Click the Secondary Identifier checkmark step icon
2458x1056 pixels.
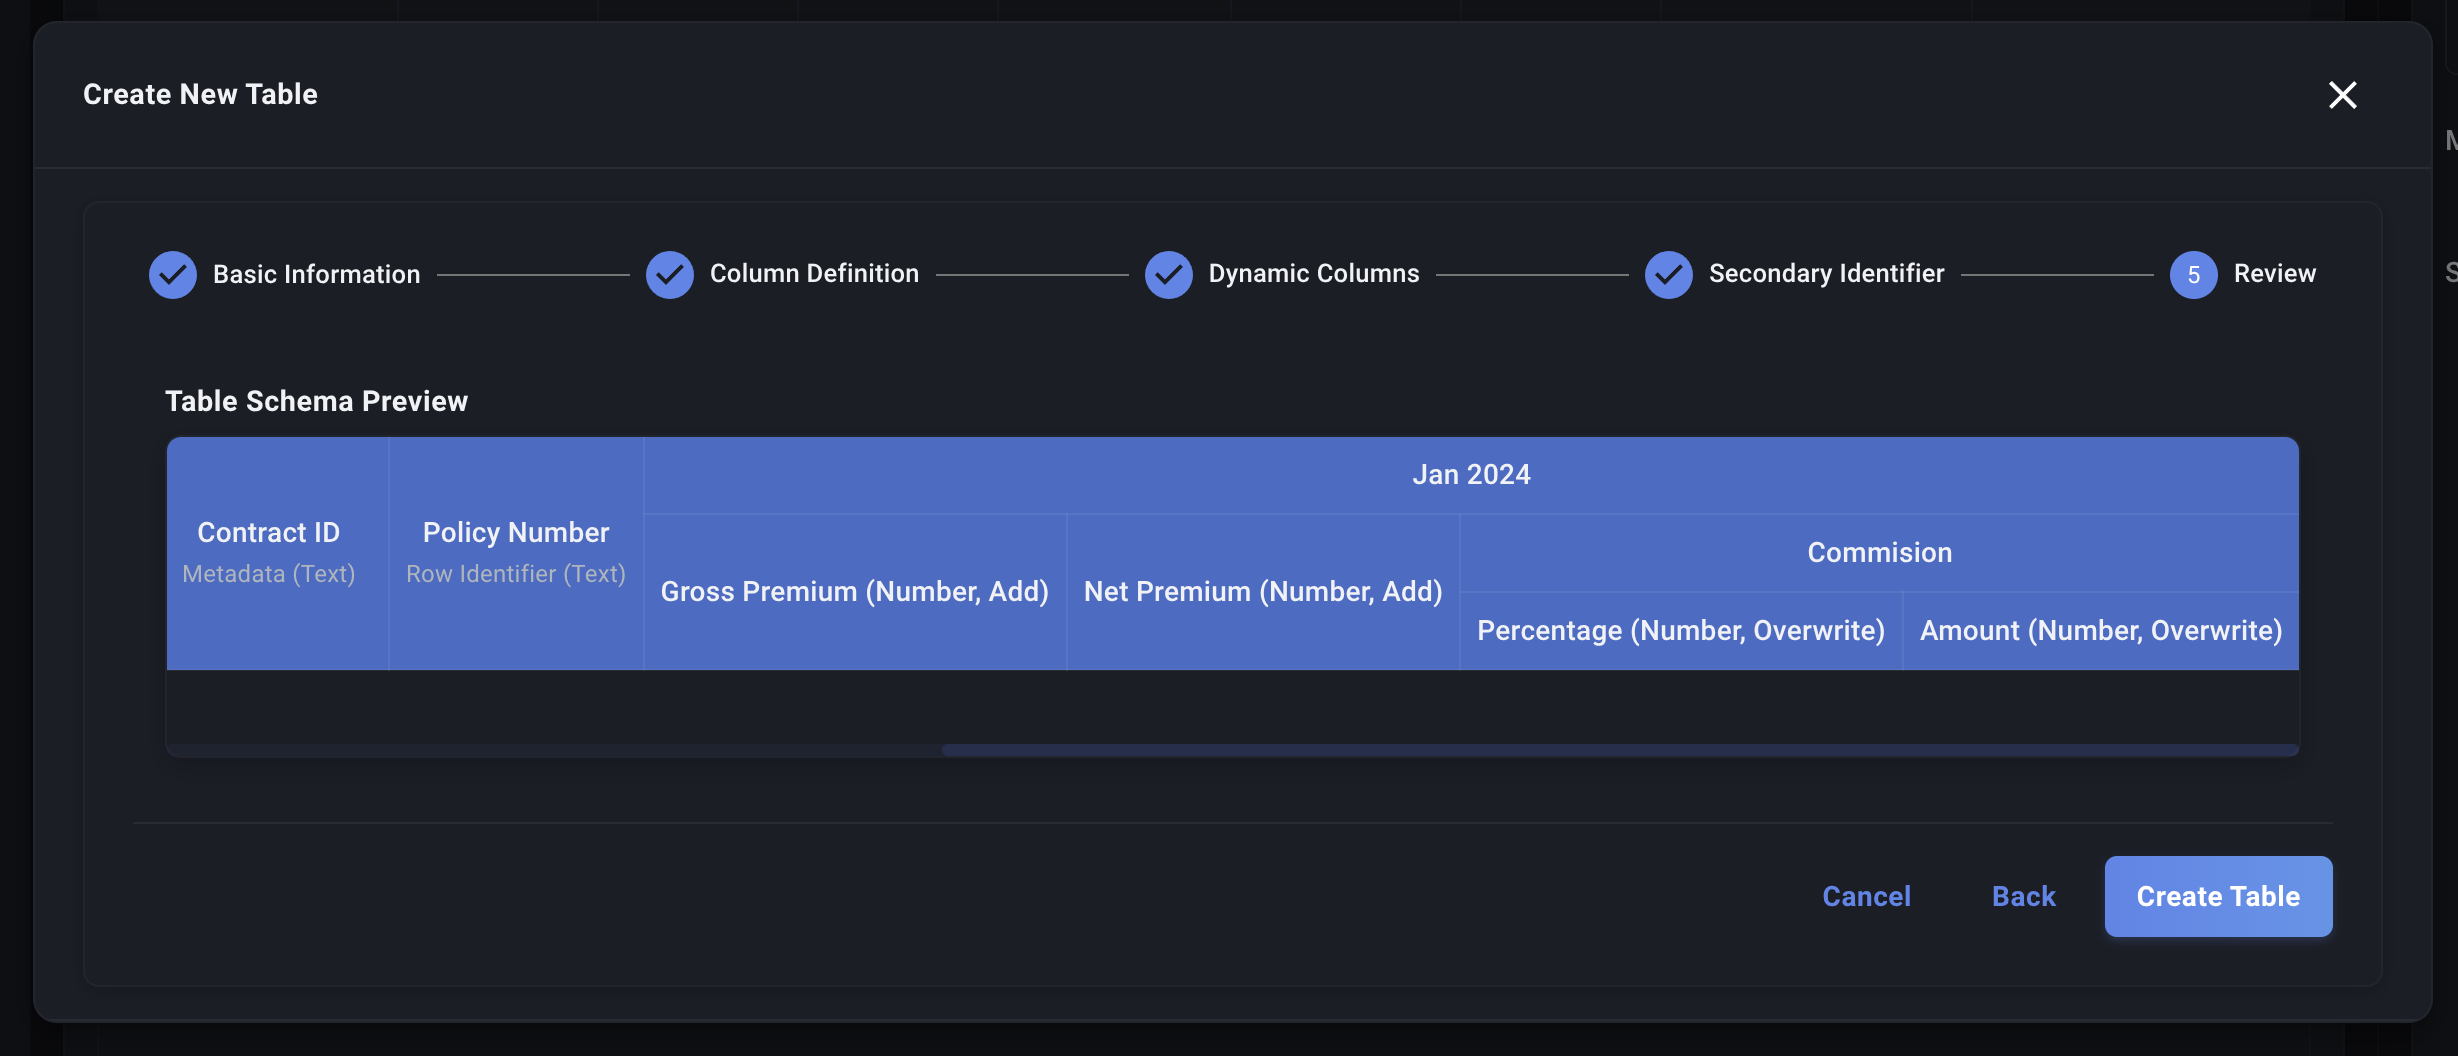coord(1669,275)
